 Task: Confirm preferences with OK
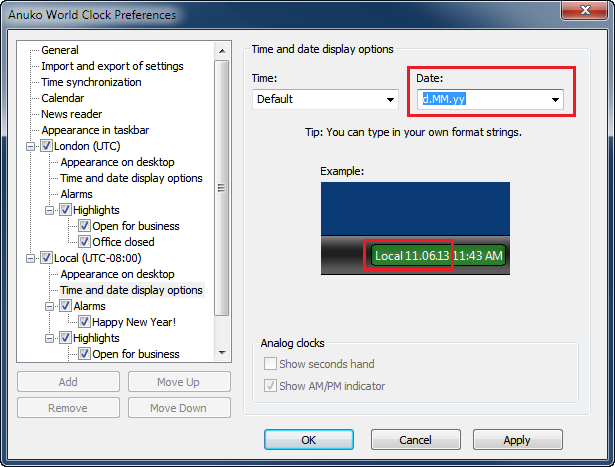point(309,440)
